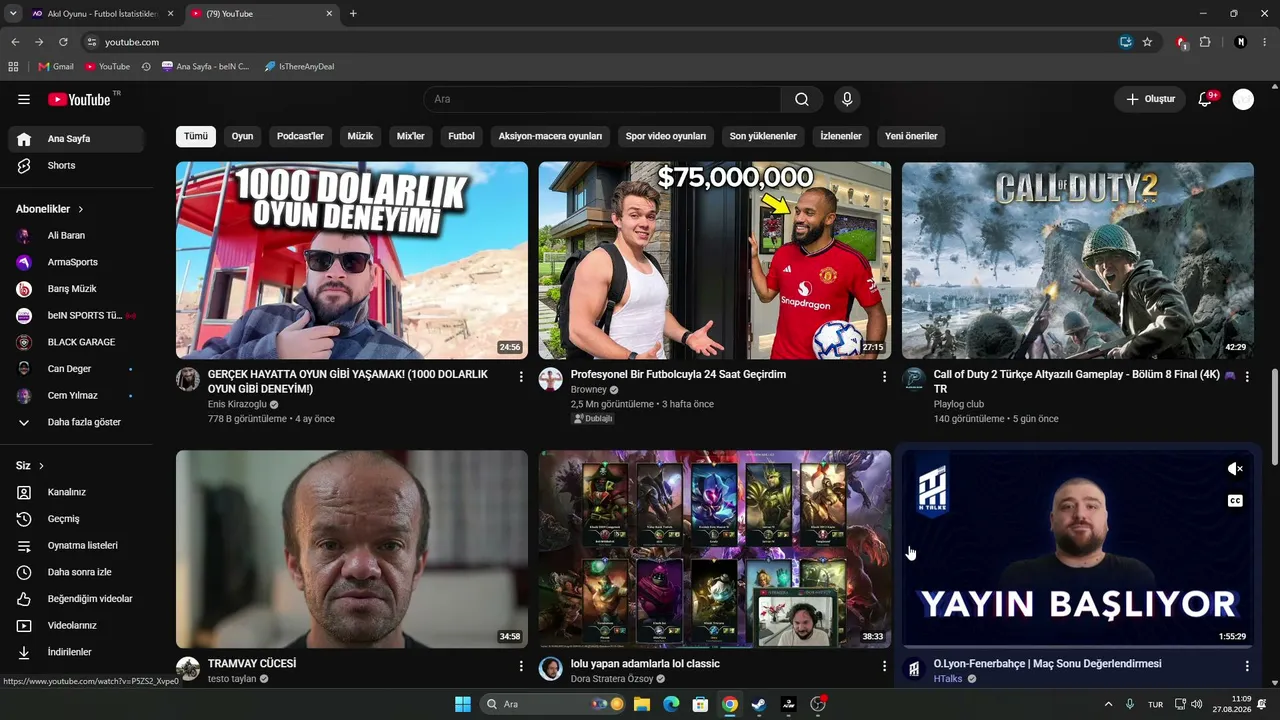This screenshot has height=720, width=1280.
Task: Select the Aksiyon-macera oyunları chip
Action: coord(551,136)
